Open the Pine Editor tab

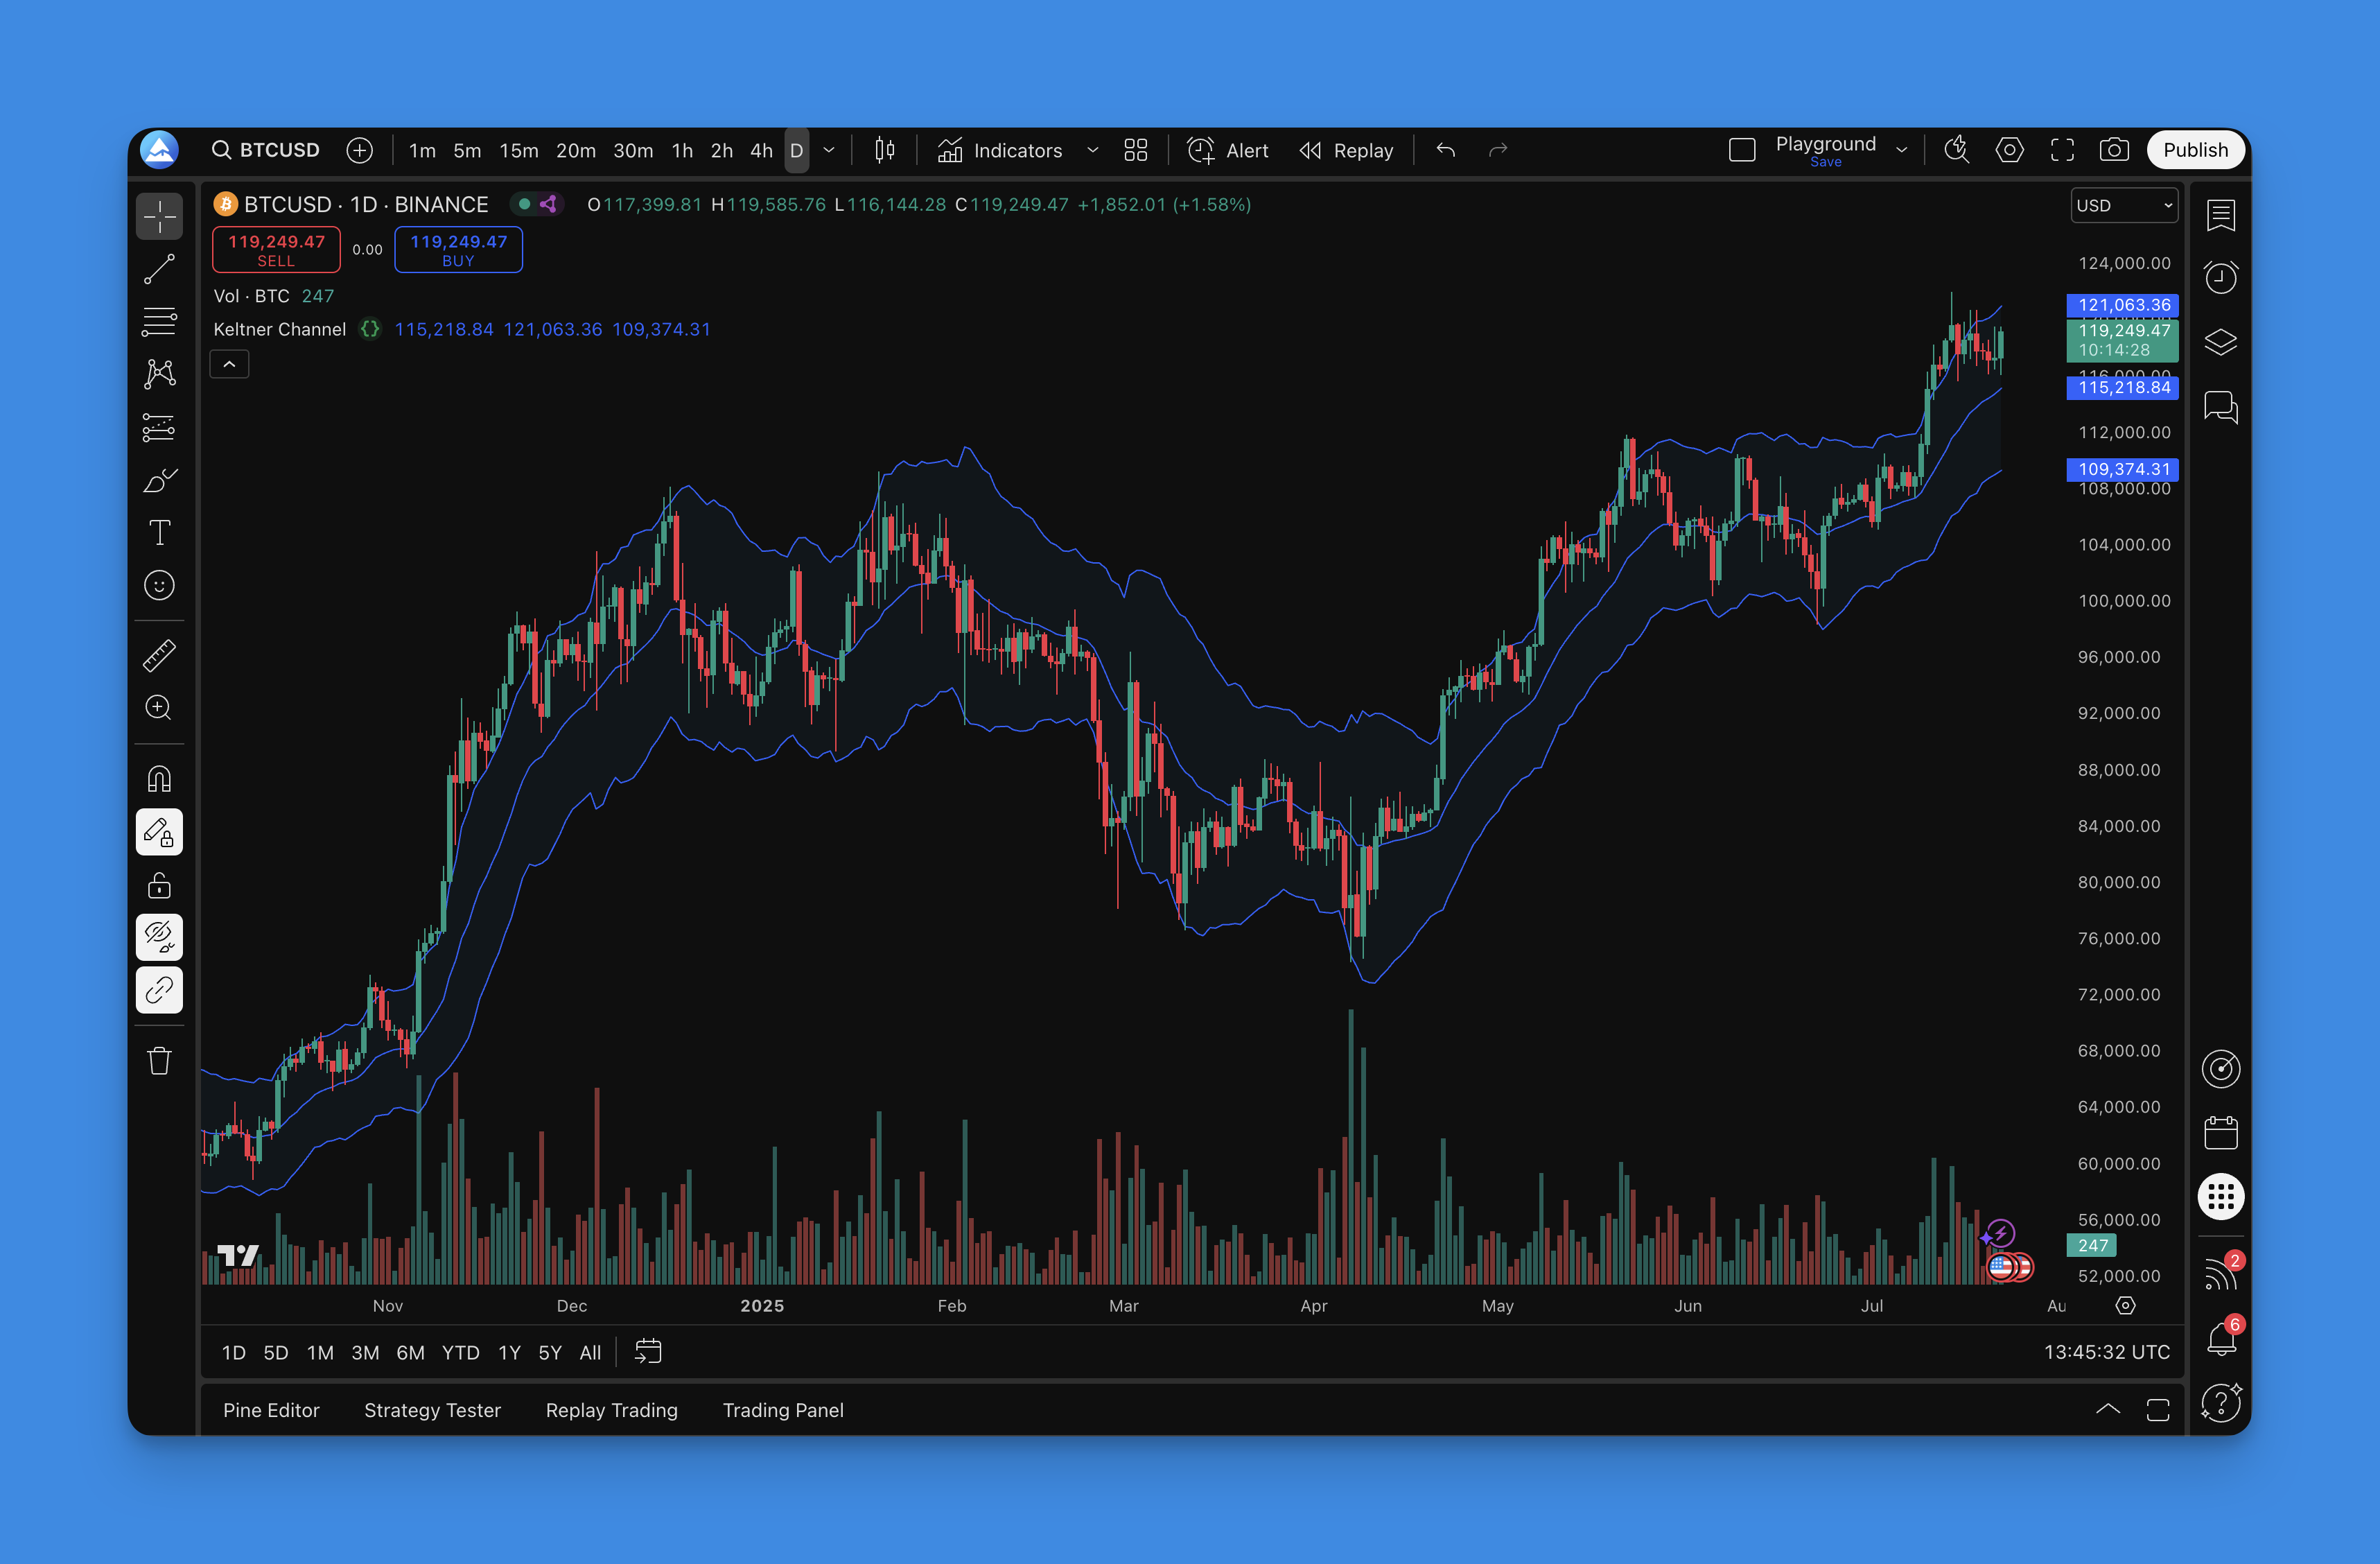(x=271, y=1410)
